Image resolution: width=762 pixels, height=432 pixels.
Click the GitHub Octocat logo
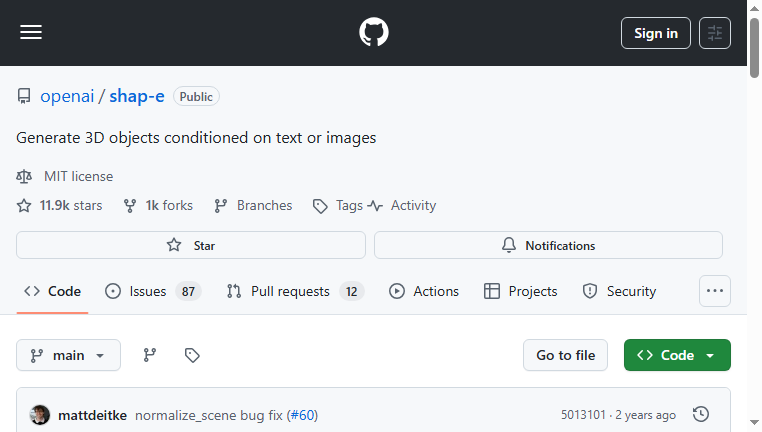374,32
